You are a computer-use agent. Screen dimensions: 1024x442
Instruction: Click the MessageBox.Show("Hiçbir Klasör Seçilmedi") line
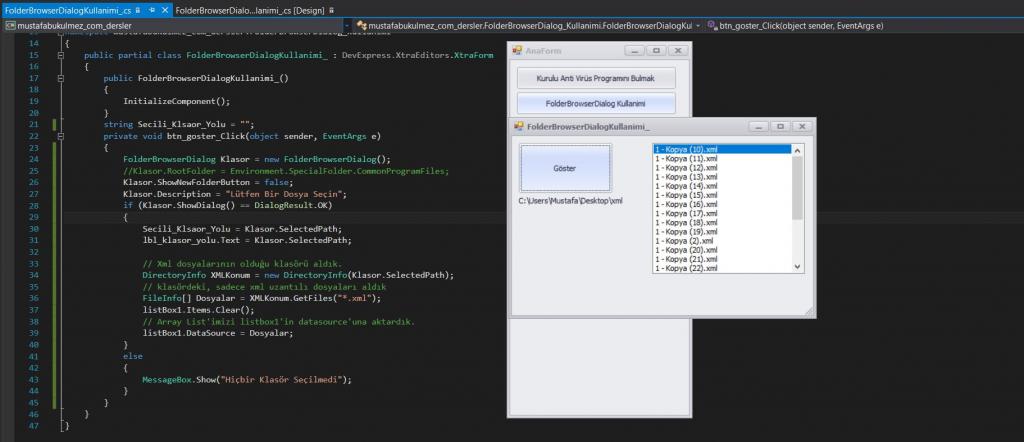coord(247,379)
